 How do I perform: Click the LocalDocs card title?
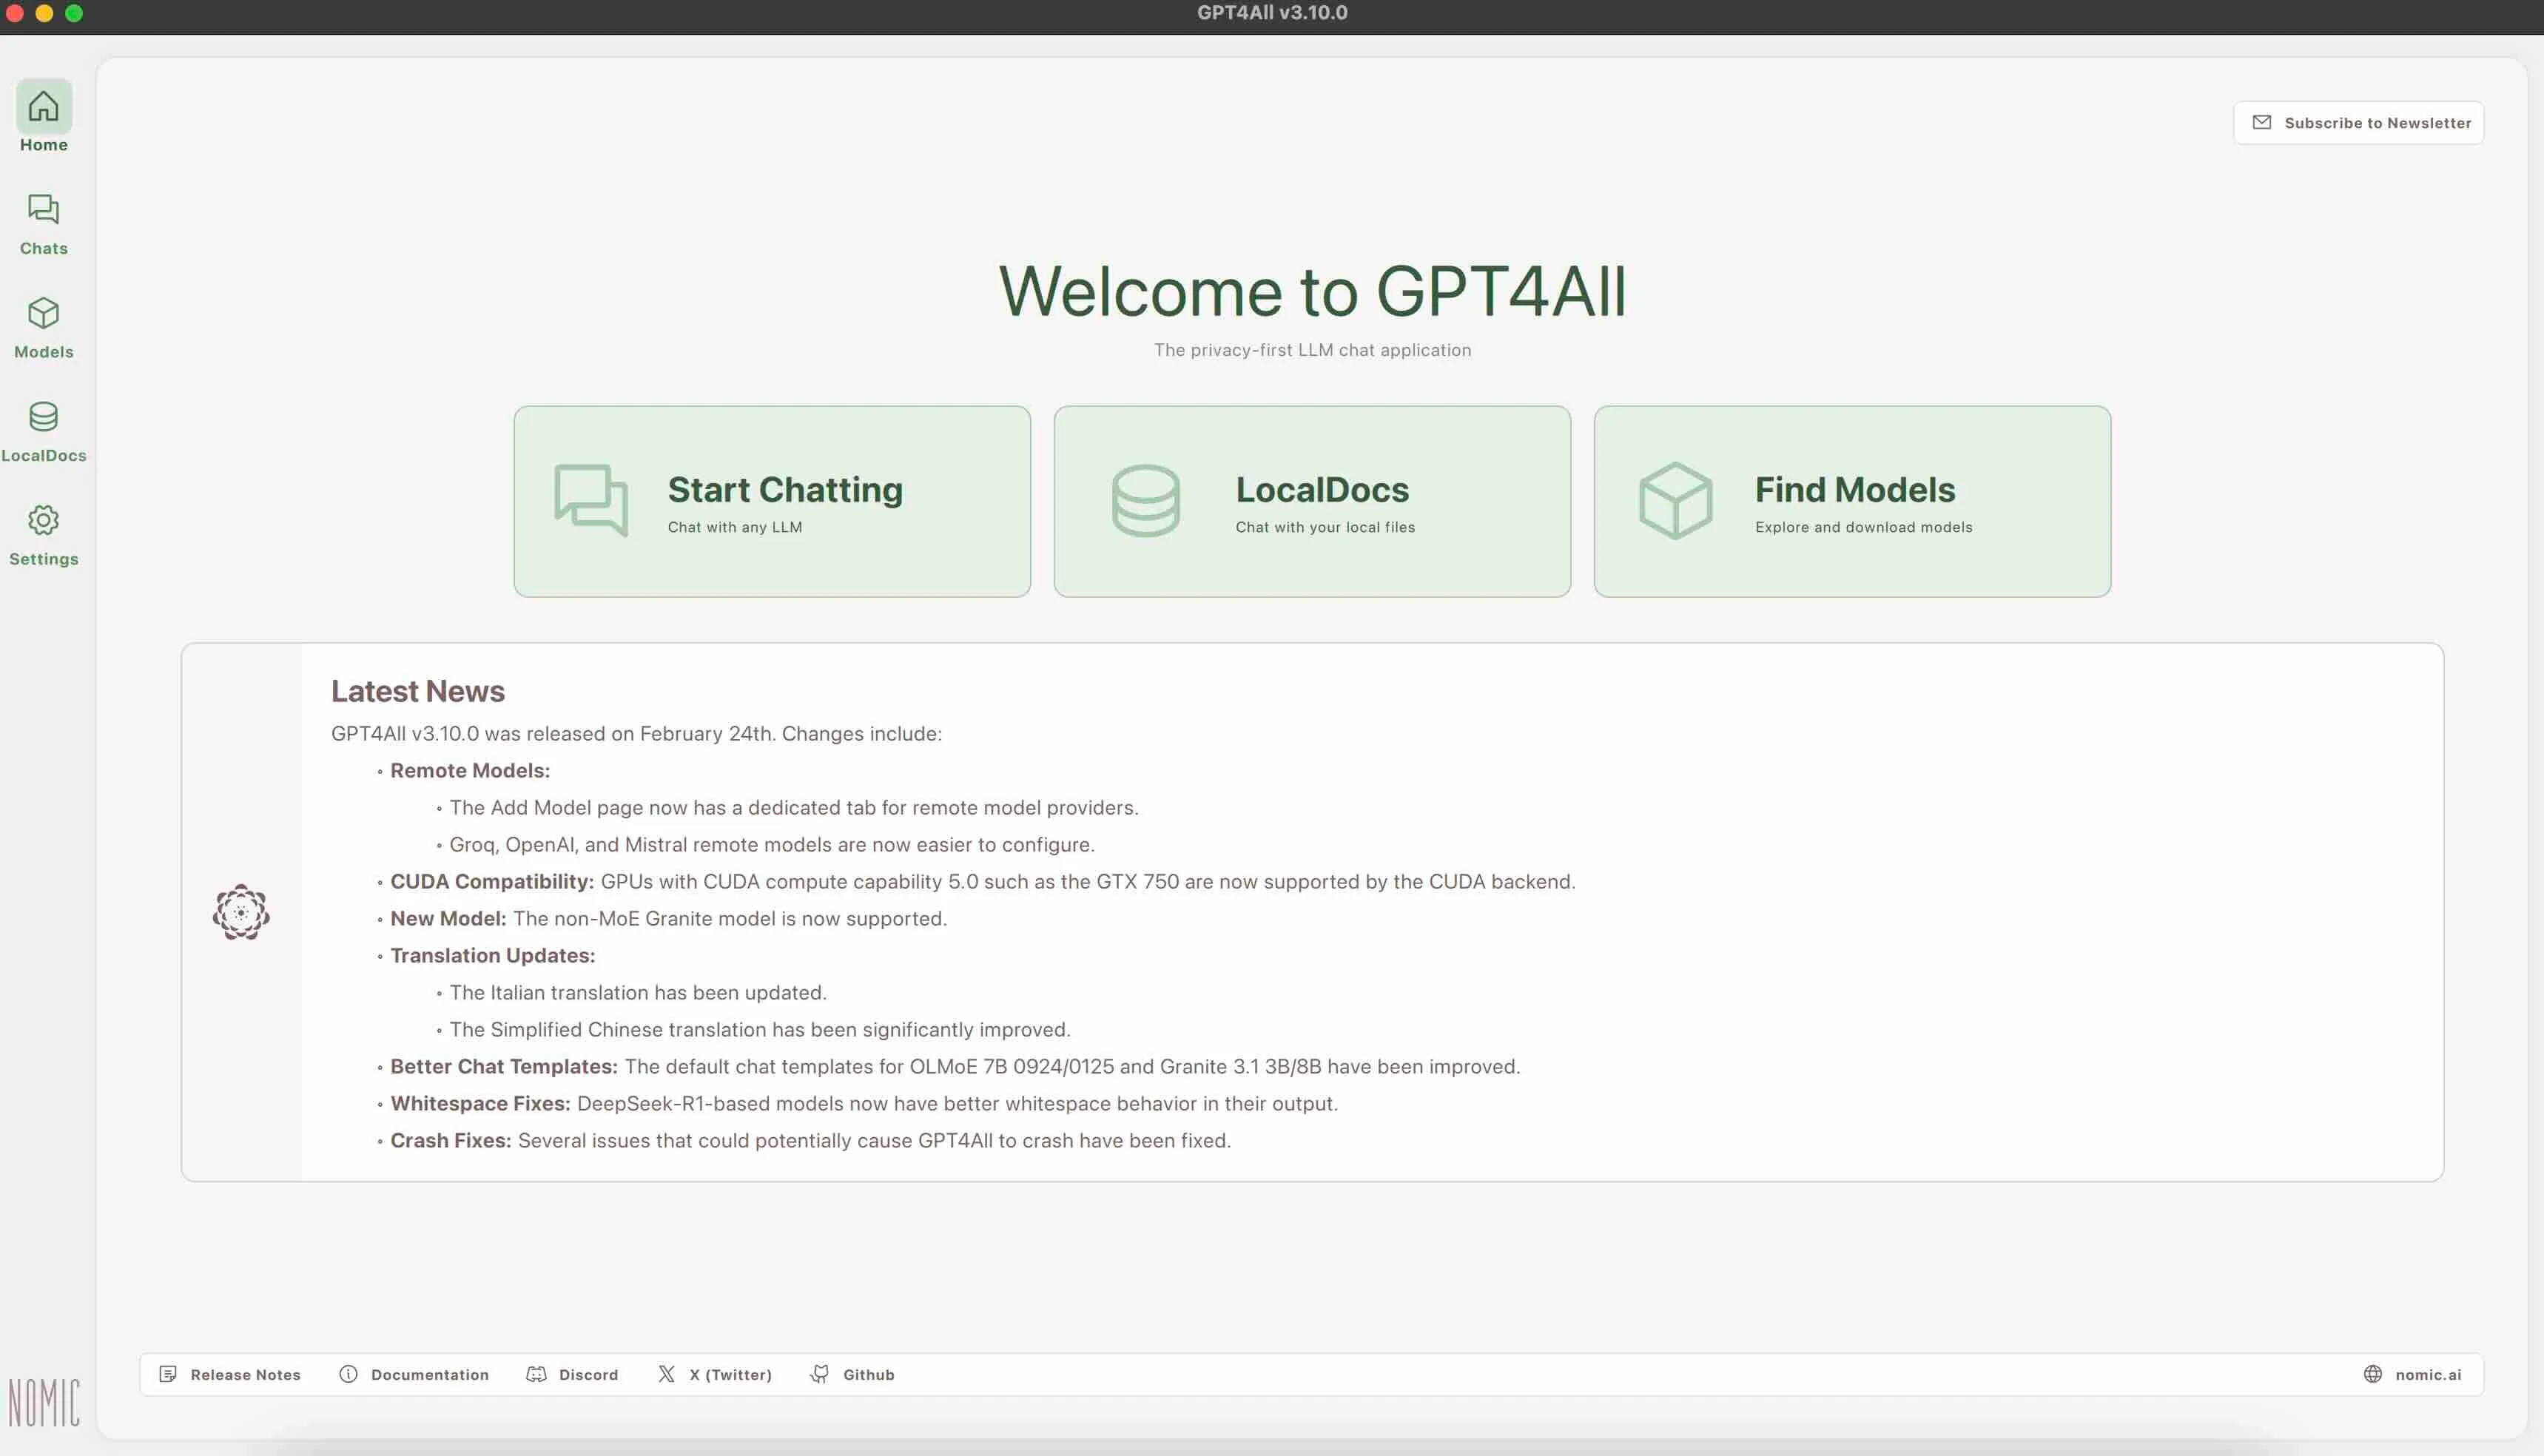tap(1322, 489)
